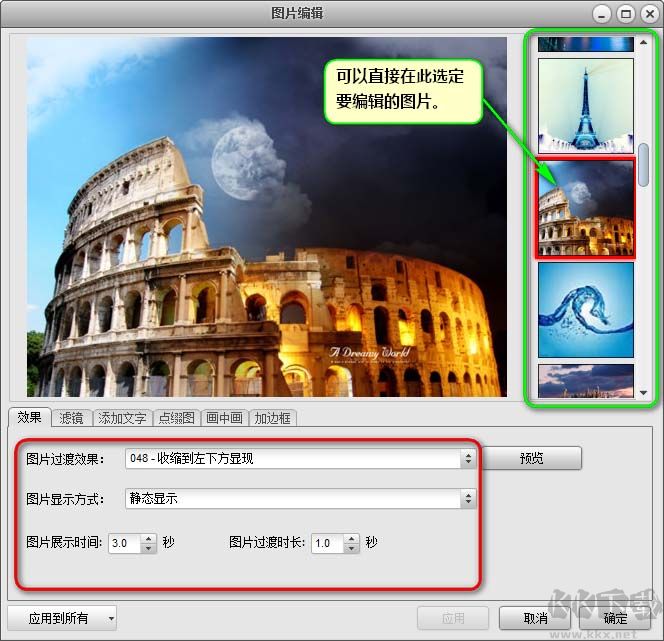
Task: Open the 图片显示方式 dropdown
Action: tap(468, 499)
